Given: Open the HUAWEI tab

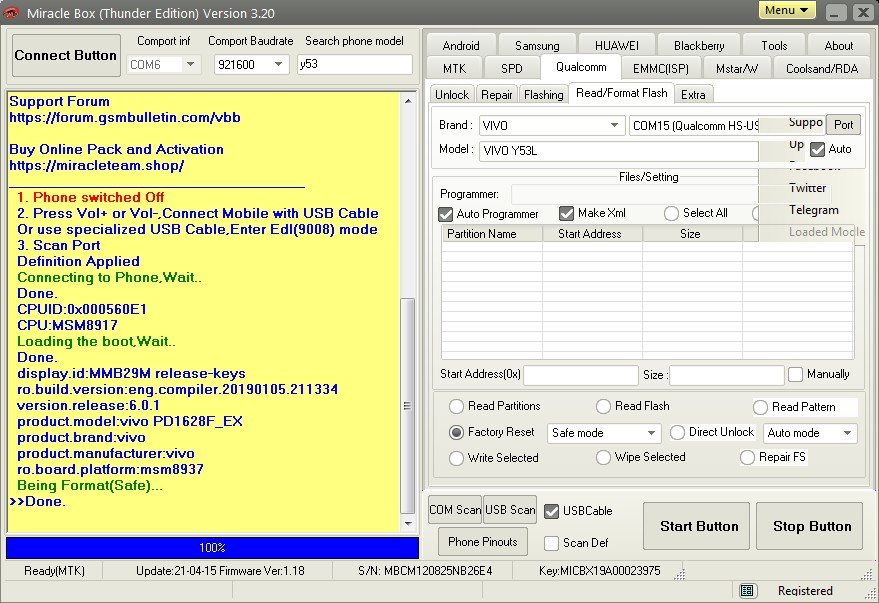Looking at the screenshot, I should [617, 45].
